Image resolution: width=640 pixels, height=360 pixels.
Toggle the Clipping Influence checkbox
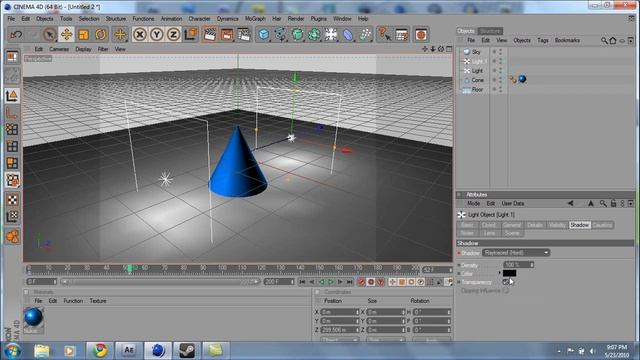point(506,291)
